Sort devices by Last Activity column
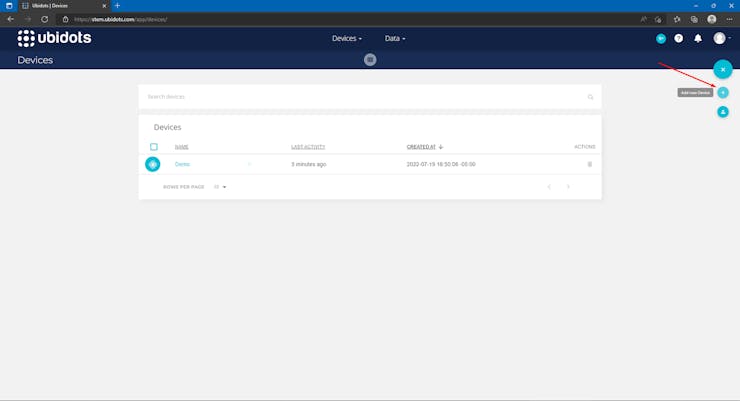This screenshot has height=401, width=740. pyautogui.click(x=308, y=147)
